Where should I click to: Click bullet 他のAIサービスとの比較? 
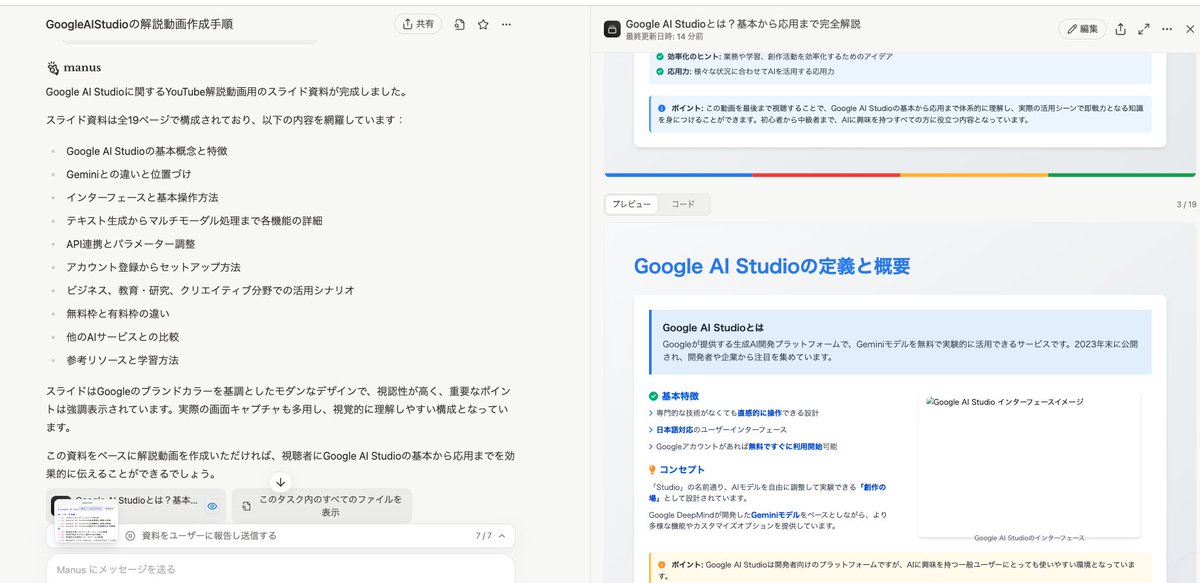pos(122,337)
